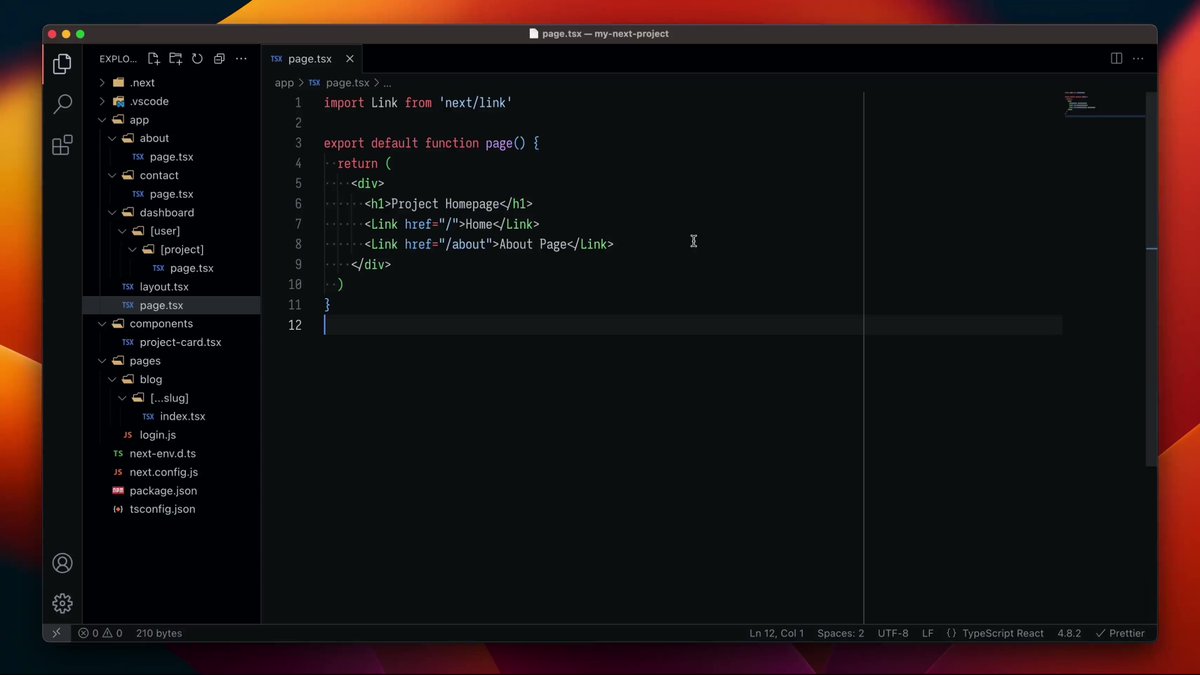This screenshot has width=1200, height=675.
Task: Select the highlighted page.tsx in app folder
Action: [171, 305]
